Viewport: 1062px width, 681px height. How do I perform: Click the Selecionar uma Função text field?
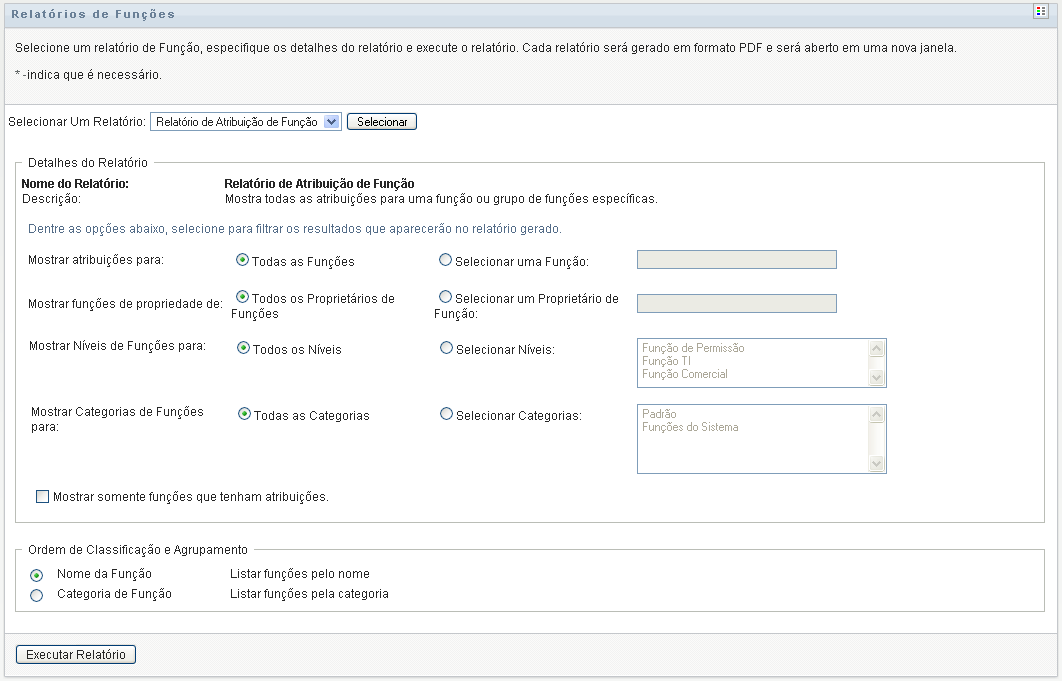(736, 260)
